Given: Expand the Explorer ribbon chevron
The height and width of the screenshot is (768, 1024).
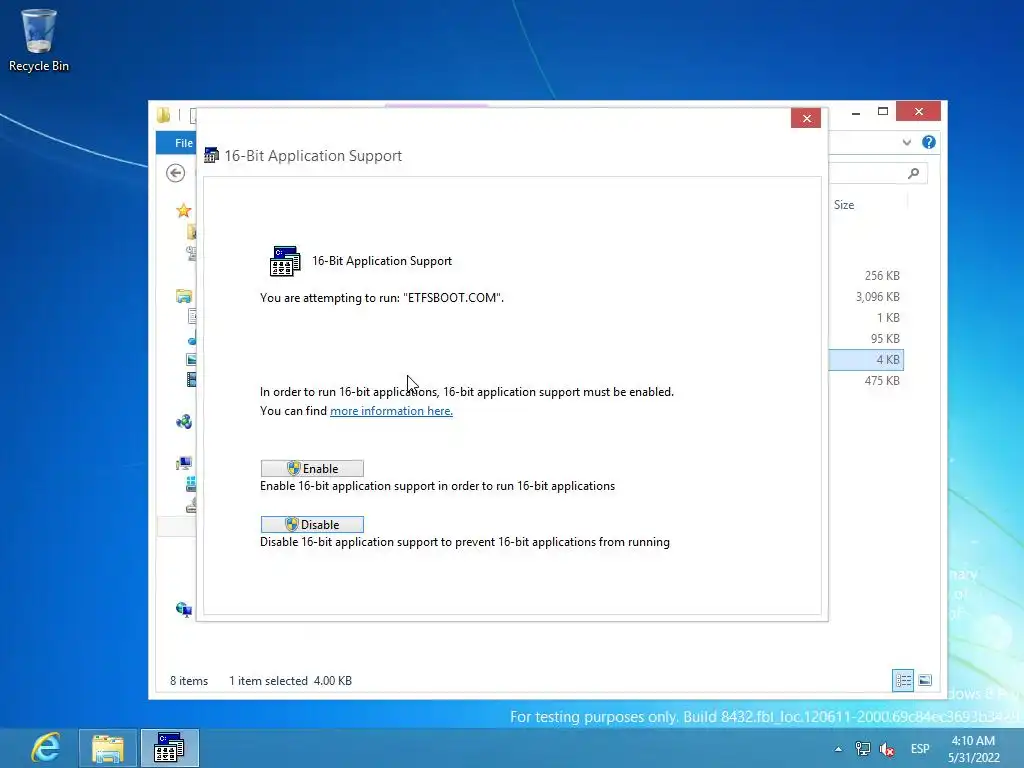Looking at the screenshot, I should (906, 142).
